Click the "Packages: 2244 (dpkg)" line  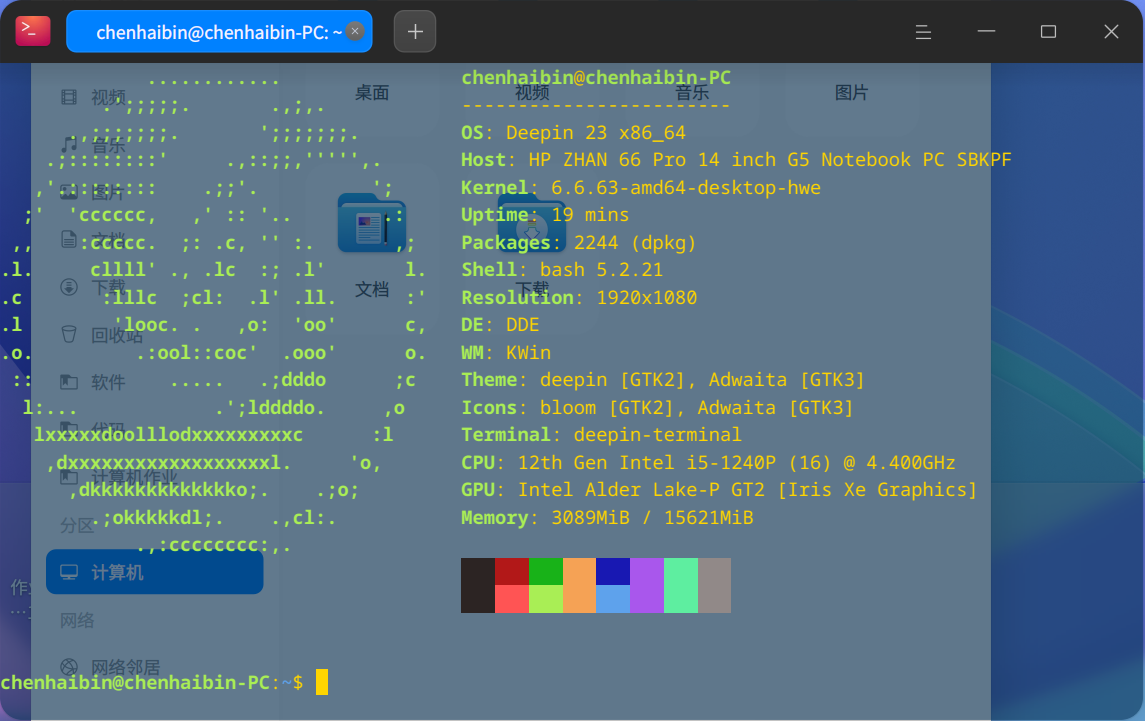[578, 243]
